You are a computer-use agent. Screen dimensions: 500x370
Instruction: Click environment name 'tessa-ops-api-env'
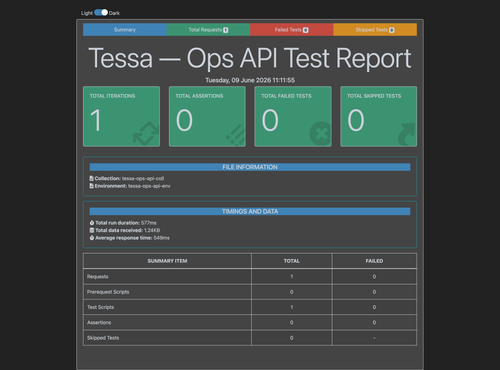(x=149, y=186)
